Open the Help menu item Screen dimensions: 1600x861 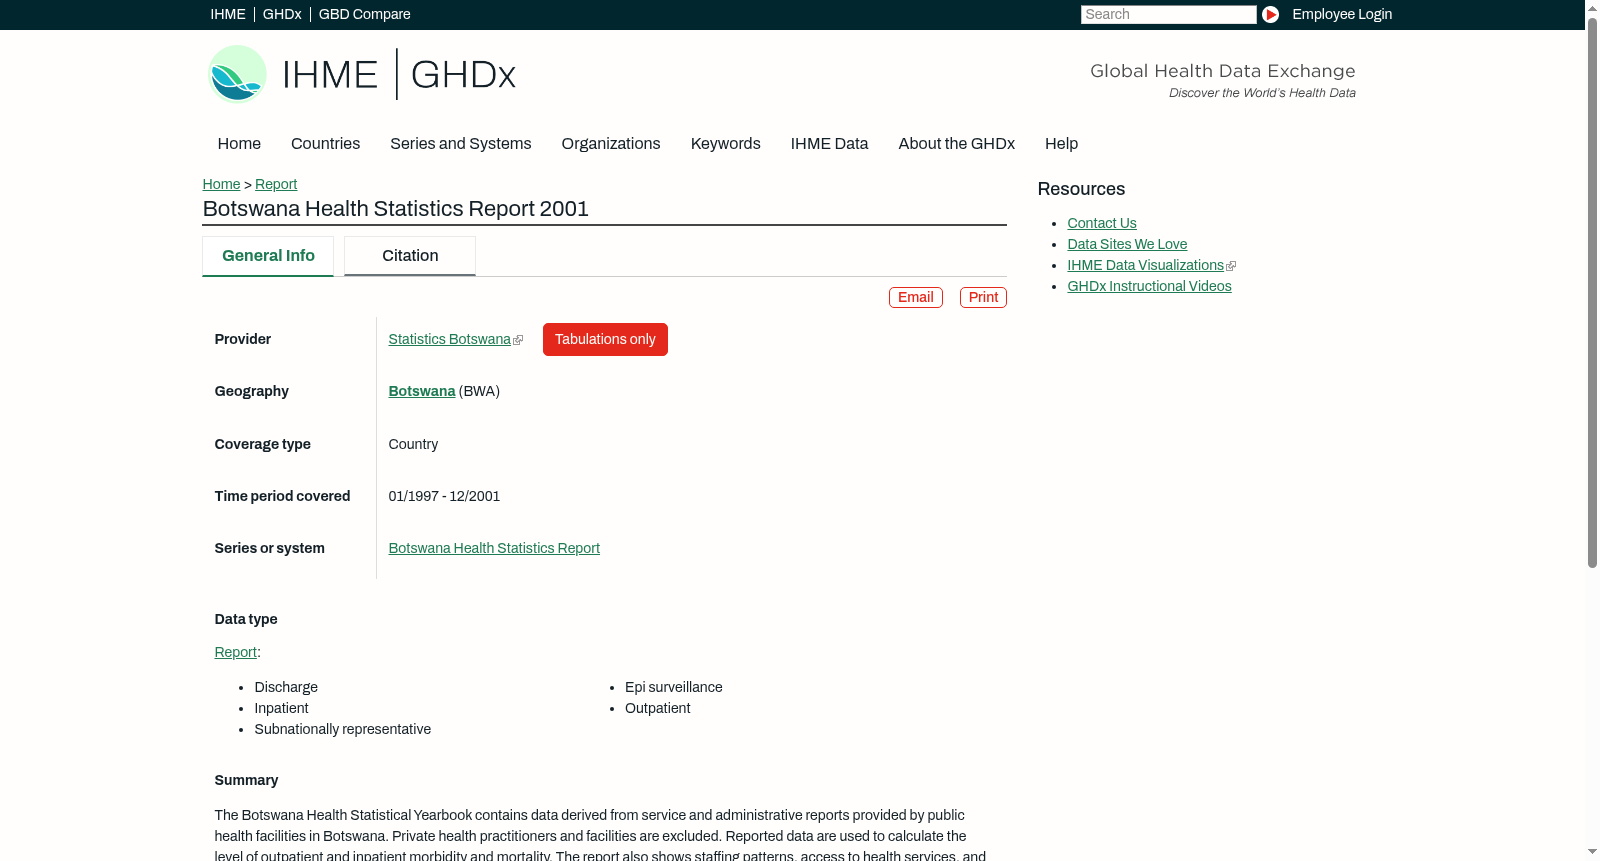[1061, 144]
